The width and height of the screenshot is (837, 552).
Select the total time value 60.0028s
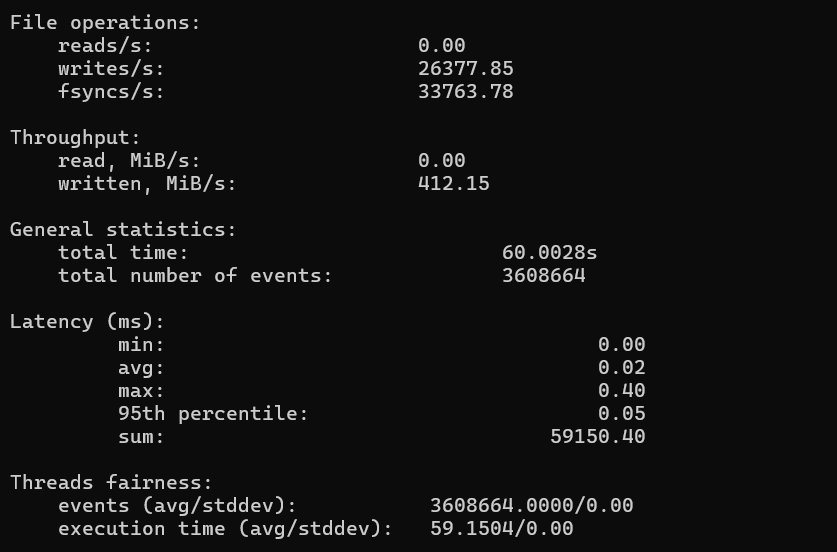[x=549, y=253]
